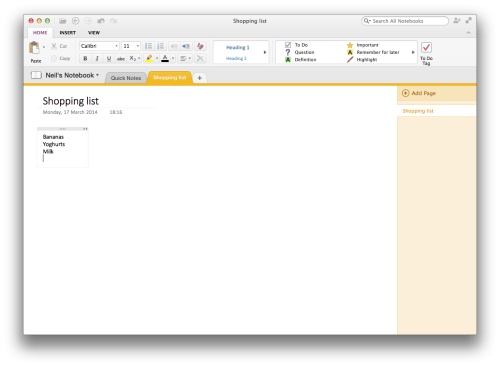Screen dimensions: 500x367
Task: Apply the yellow text highlight color
Action: 149,59
